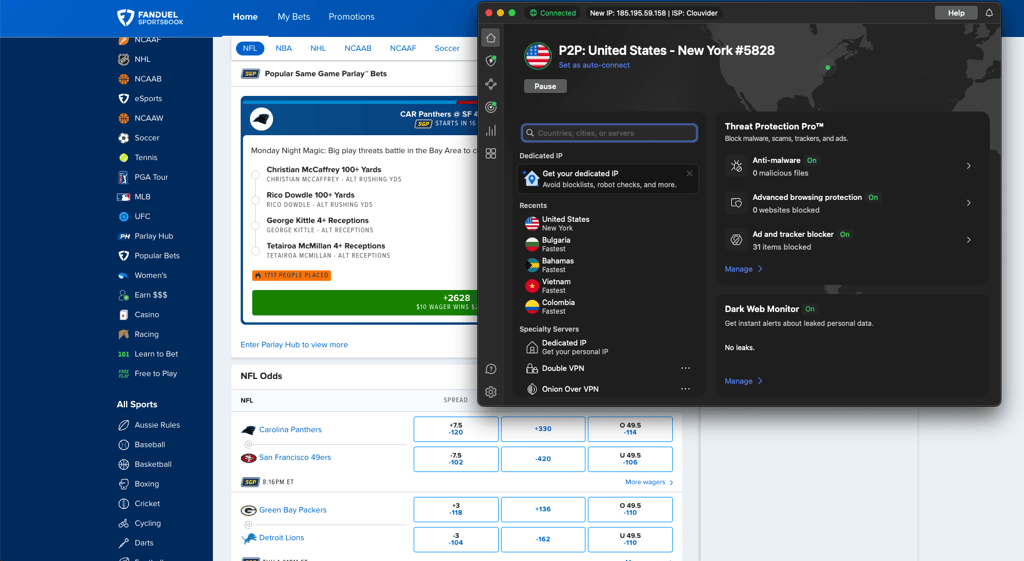1024x561 pixels.
Task: Select Rico Dowdle 100+ Yards radio
Action: click(x=255, y=200)
